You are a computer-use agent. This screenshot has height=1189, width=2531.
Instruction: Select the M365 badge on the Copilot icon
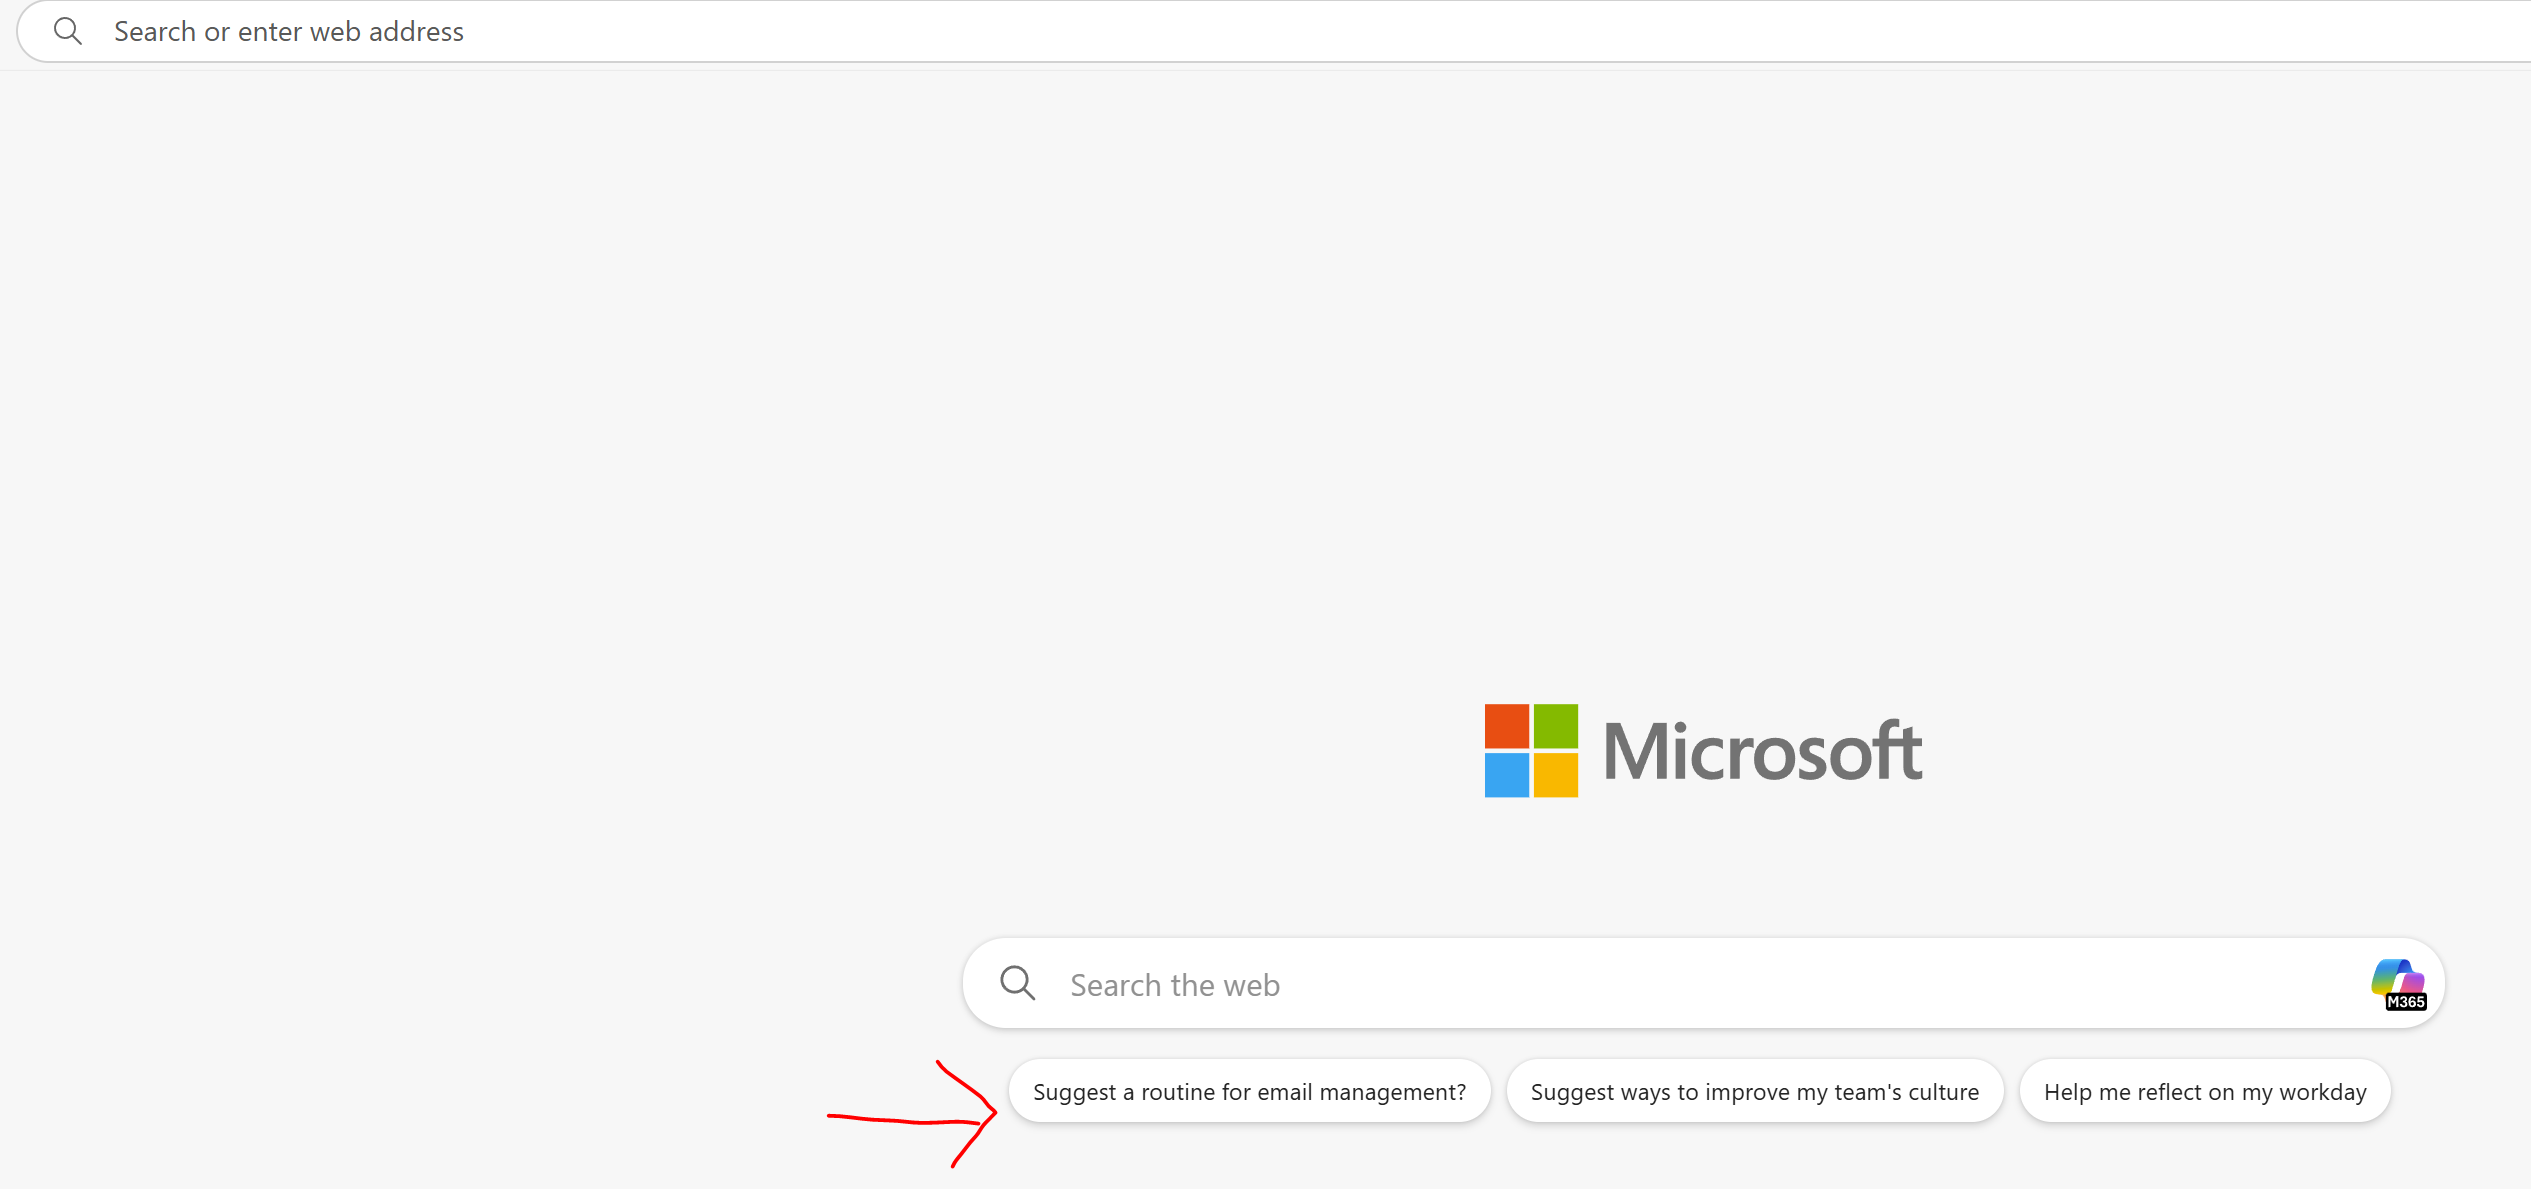click(x=2404, y=1000)
